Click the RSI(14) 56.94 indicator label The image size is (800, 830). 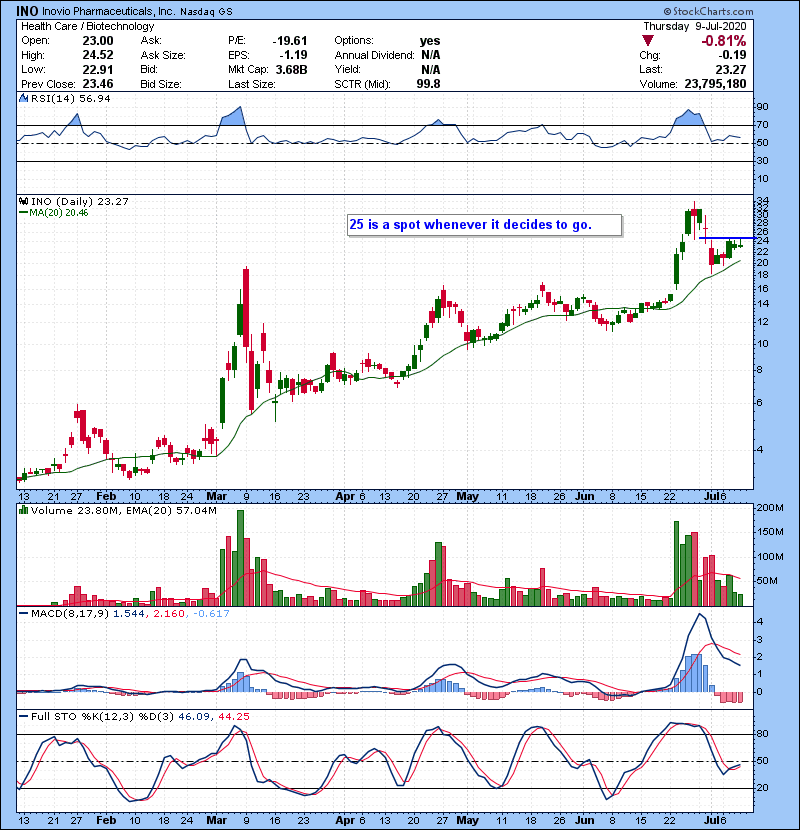[70, 98]
